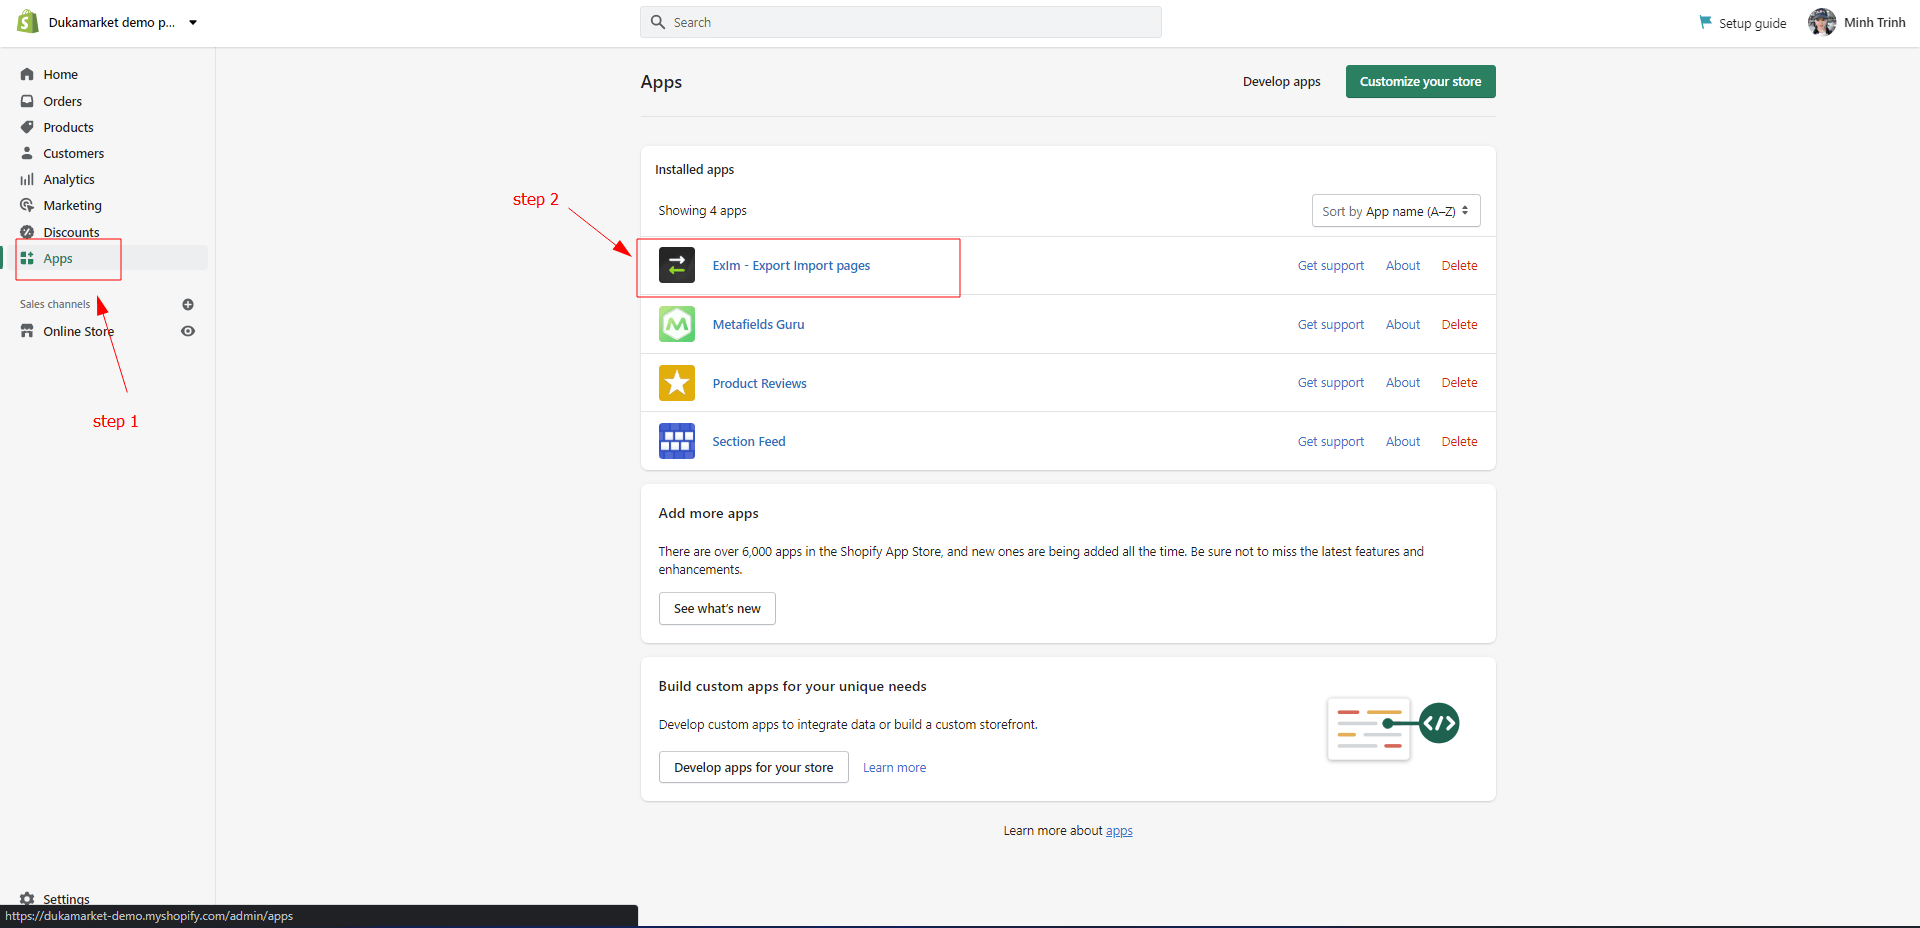The image size is (1920, 928).
Task: Click the Shopify logo in the header
Action: tap(27, 22)
